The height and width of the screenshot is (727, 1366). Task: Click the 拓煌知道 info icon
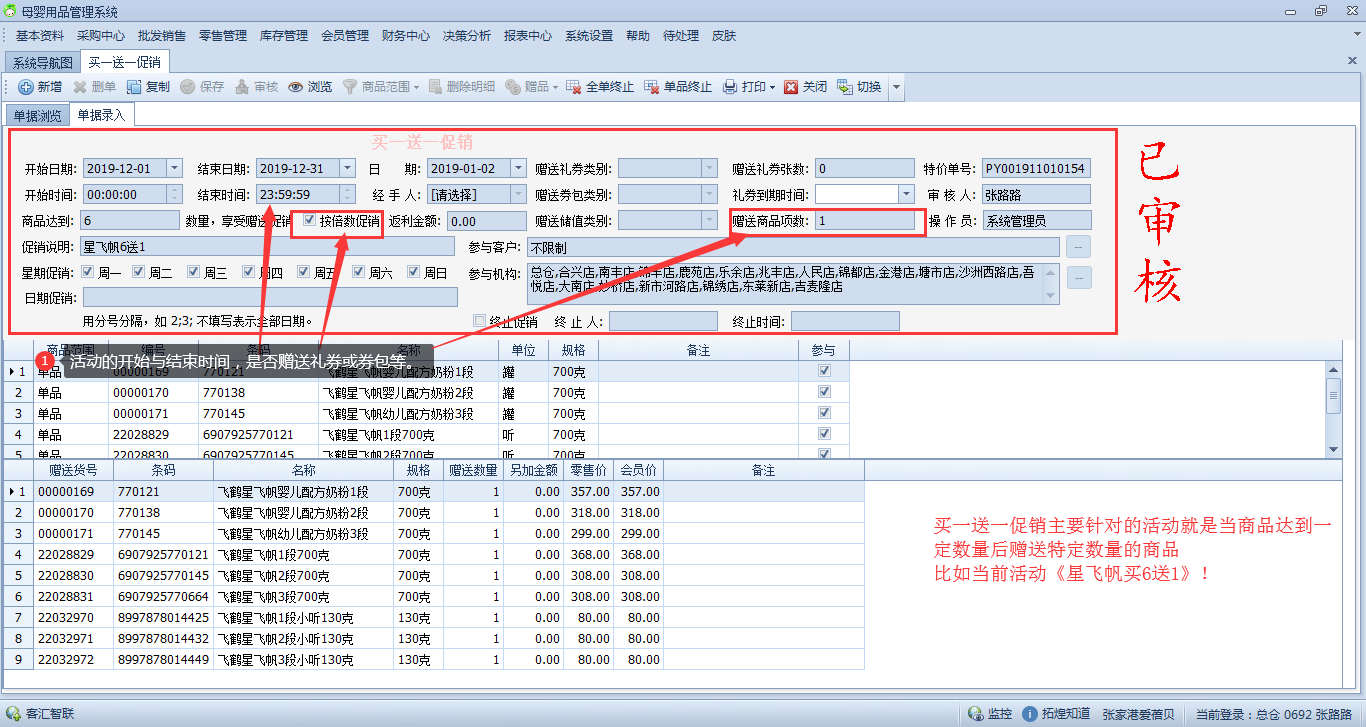click(x=1030, y=714)
